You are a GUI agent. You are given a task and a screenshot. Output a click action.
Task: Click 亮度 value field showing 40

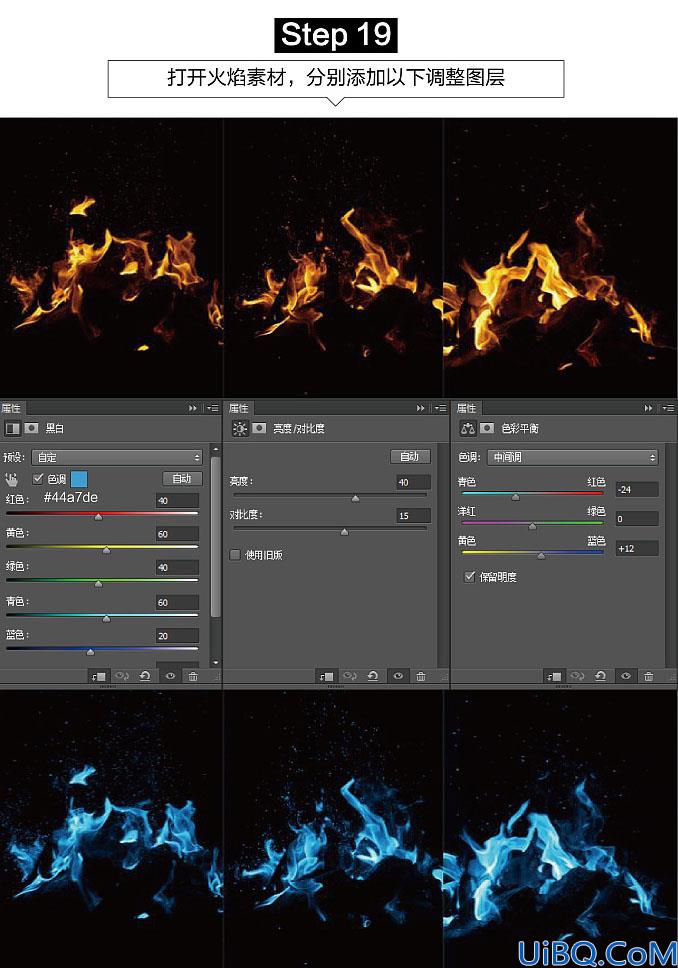coord(413,482)
